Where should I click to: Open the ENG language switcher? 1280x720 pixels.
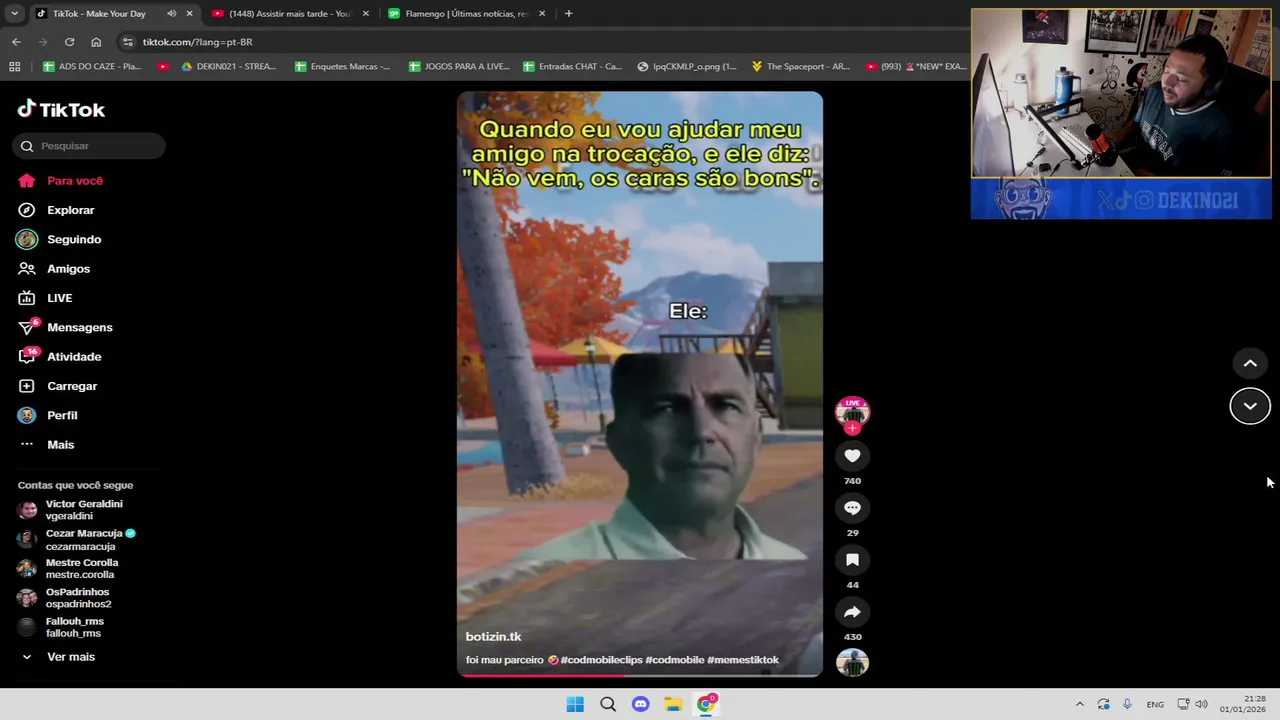[1155, 704]
